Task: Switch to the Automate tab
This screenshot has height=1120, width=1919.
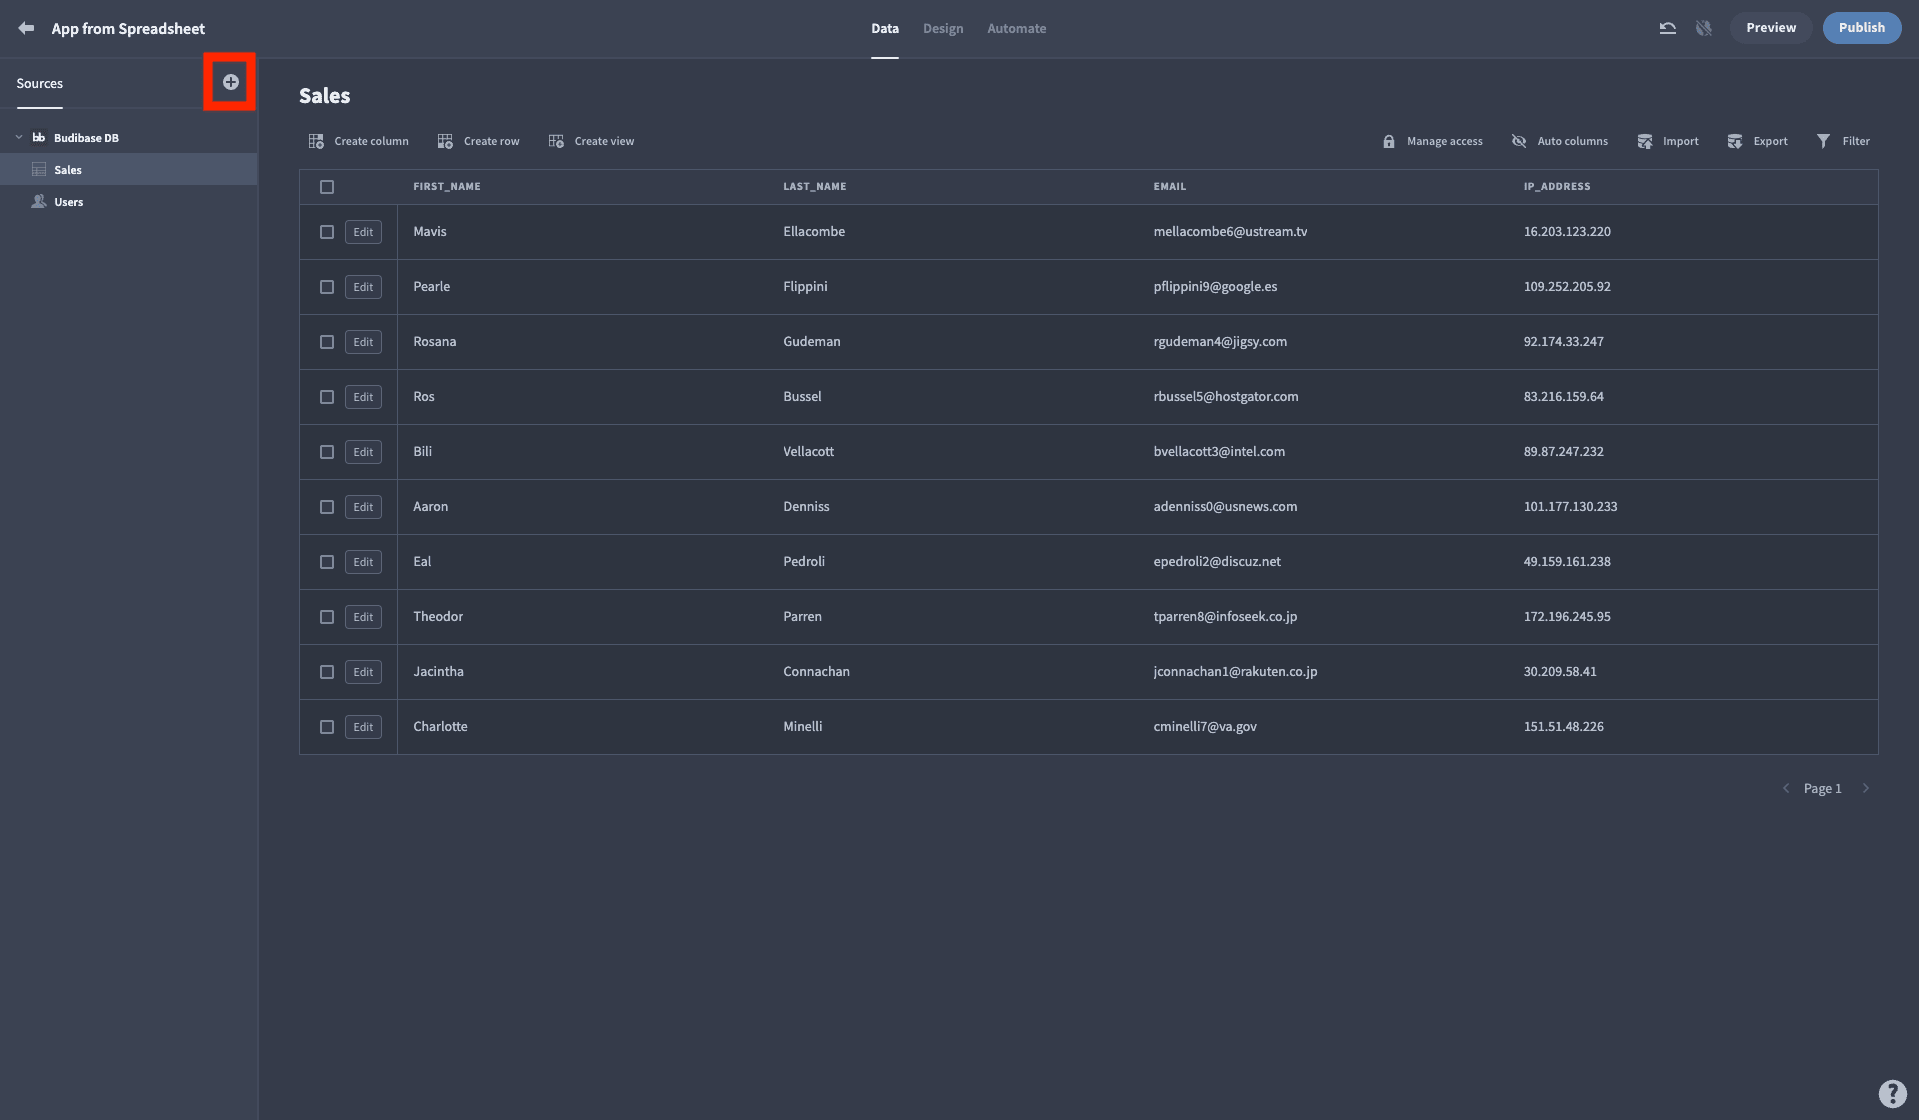Action: pos(1016,28)
